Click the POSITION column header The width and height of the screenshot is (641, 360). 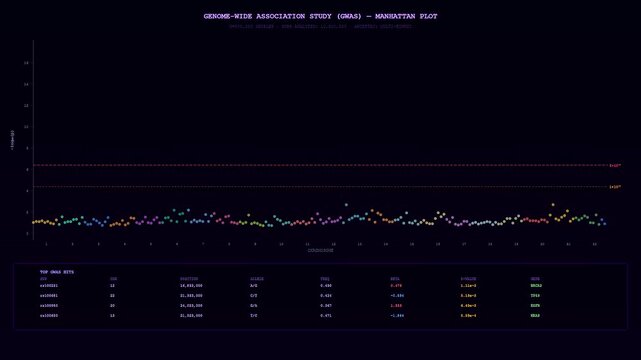coord(189,279)
